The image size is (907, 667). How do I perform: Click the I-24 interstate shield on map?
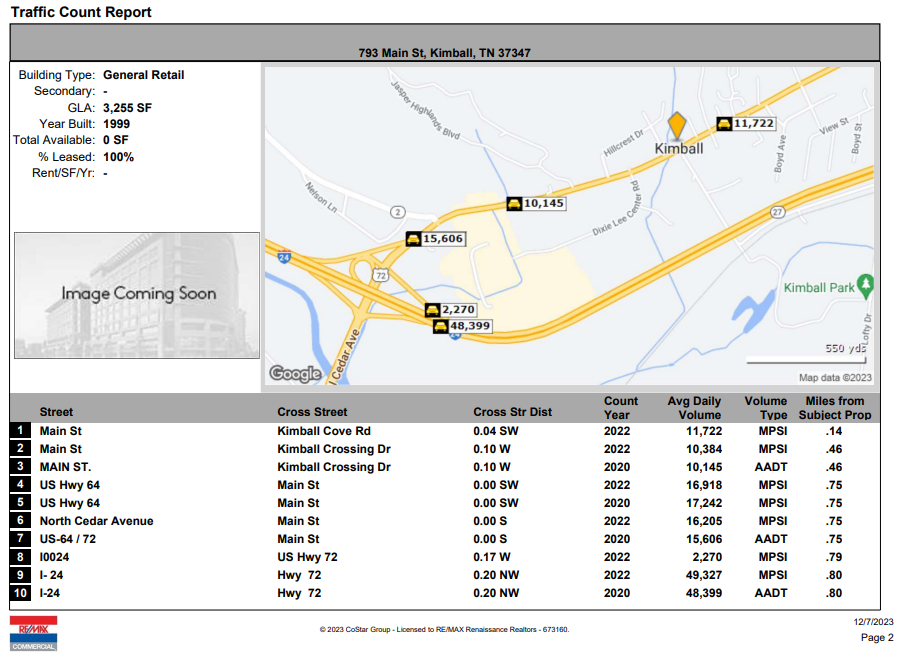[284, 257]
